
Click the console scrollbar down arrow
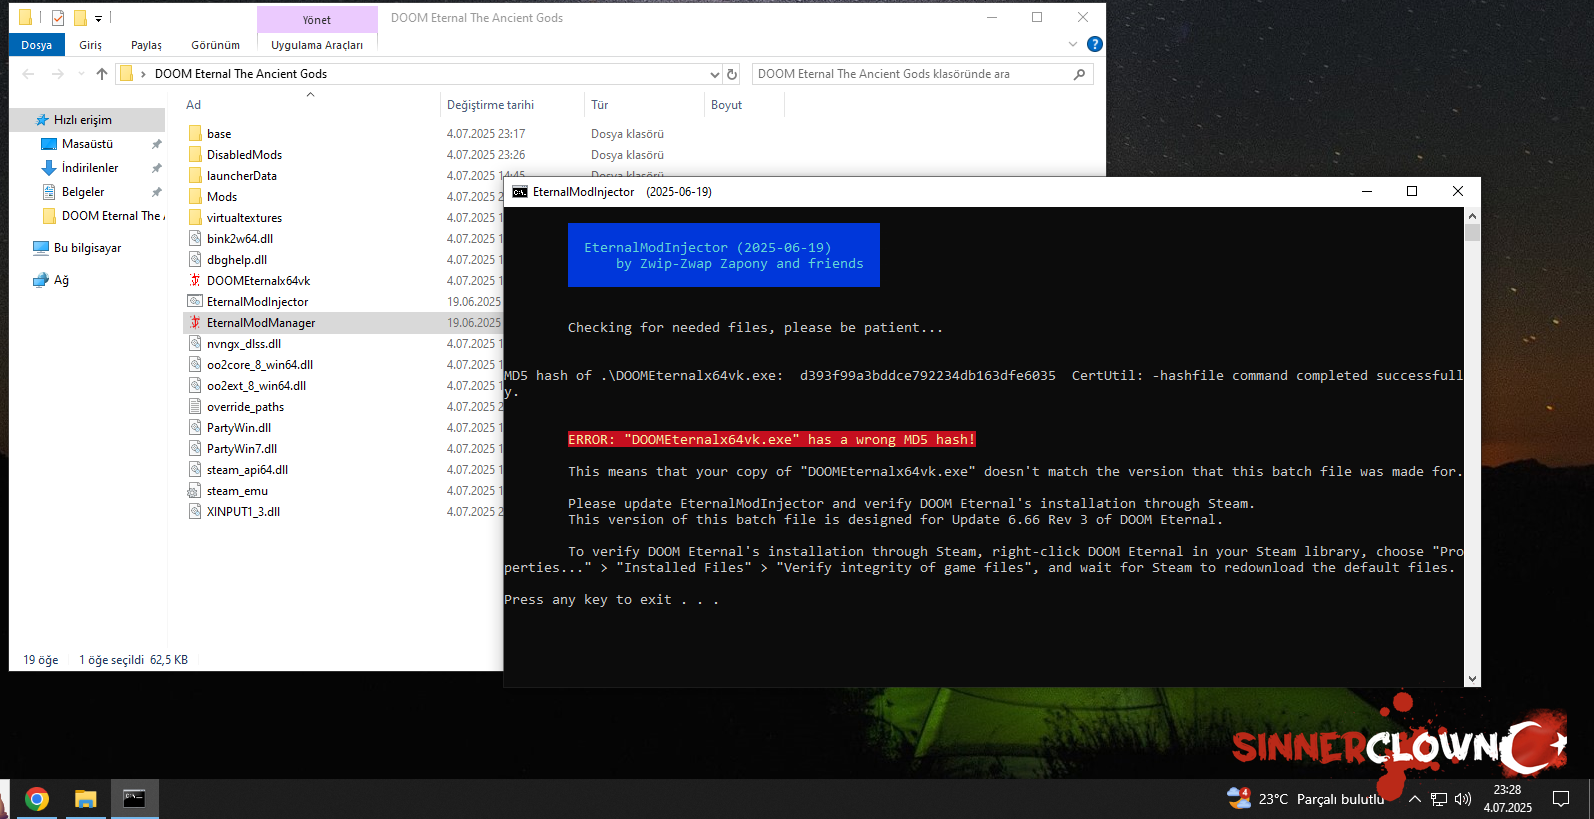(1472, 678)
